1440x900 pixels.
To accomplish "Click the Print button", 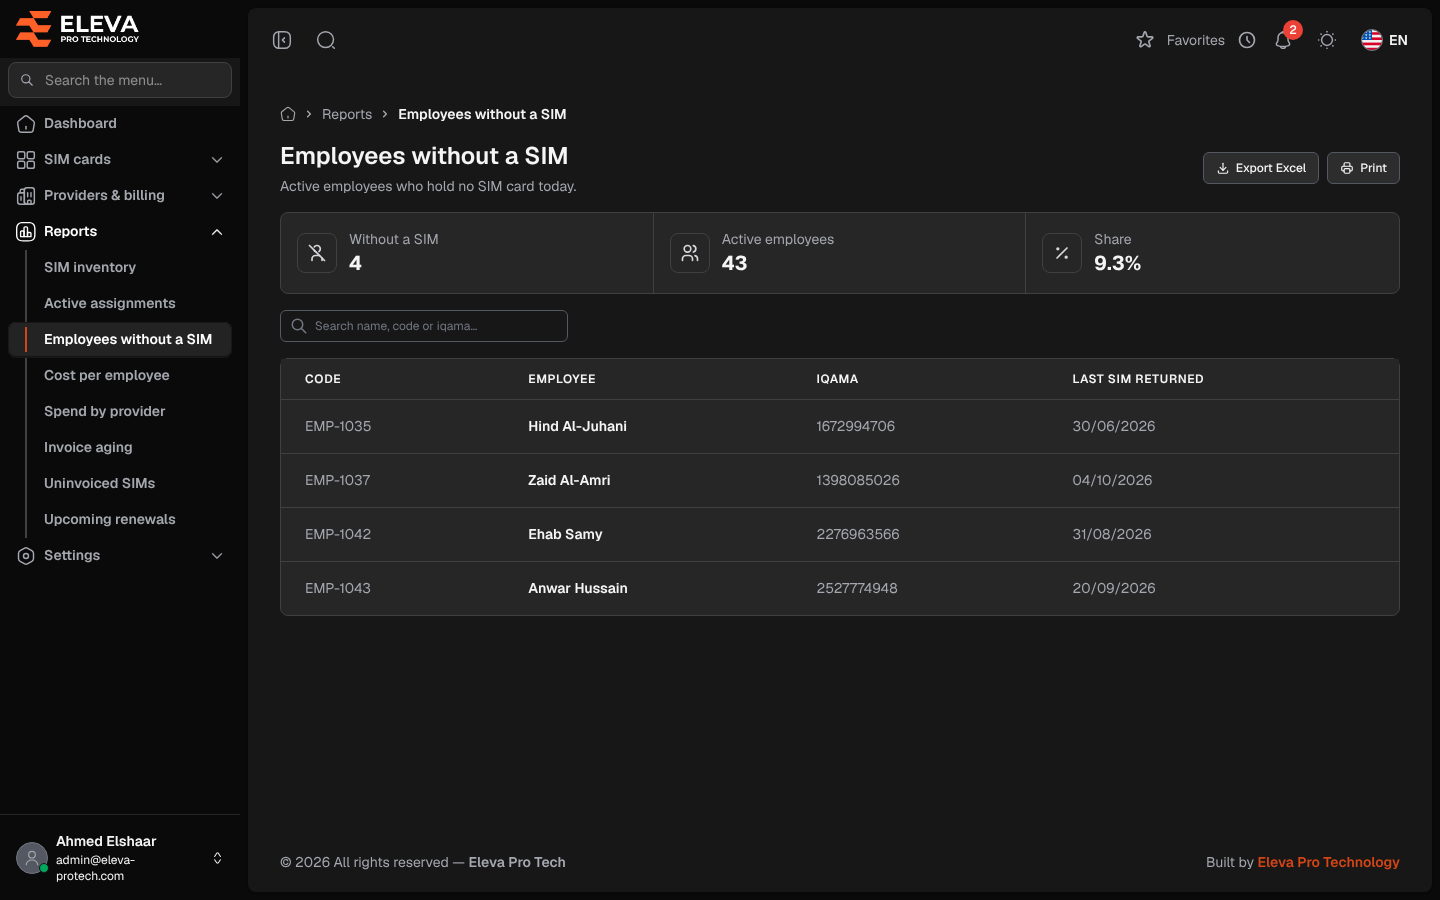I will [1363, 168].
